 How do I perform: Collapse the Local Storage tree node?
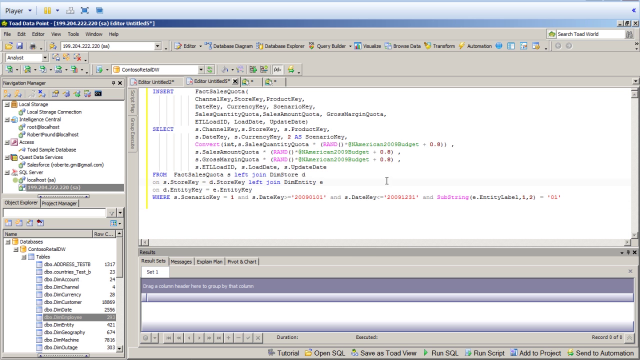pos(7,104)
